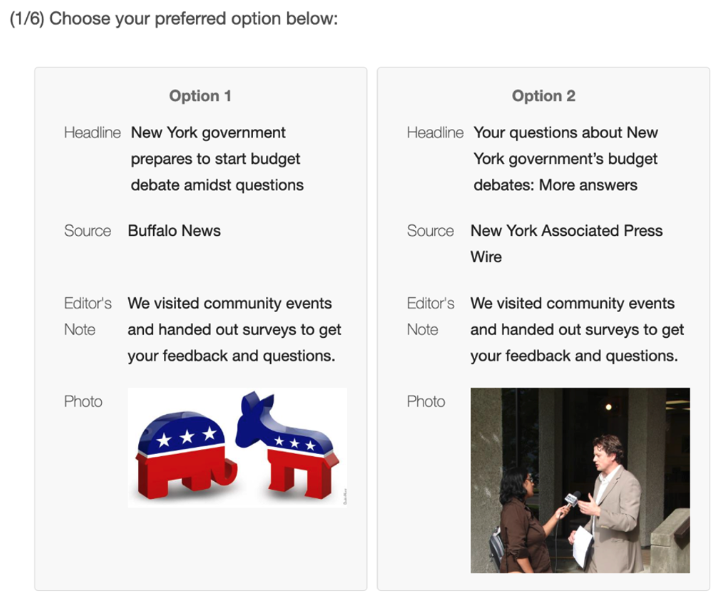Click the Republican elephant icon
Screen dimensions: 716x598
click(x=185, y=454)
